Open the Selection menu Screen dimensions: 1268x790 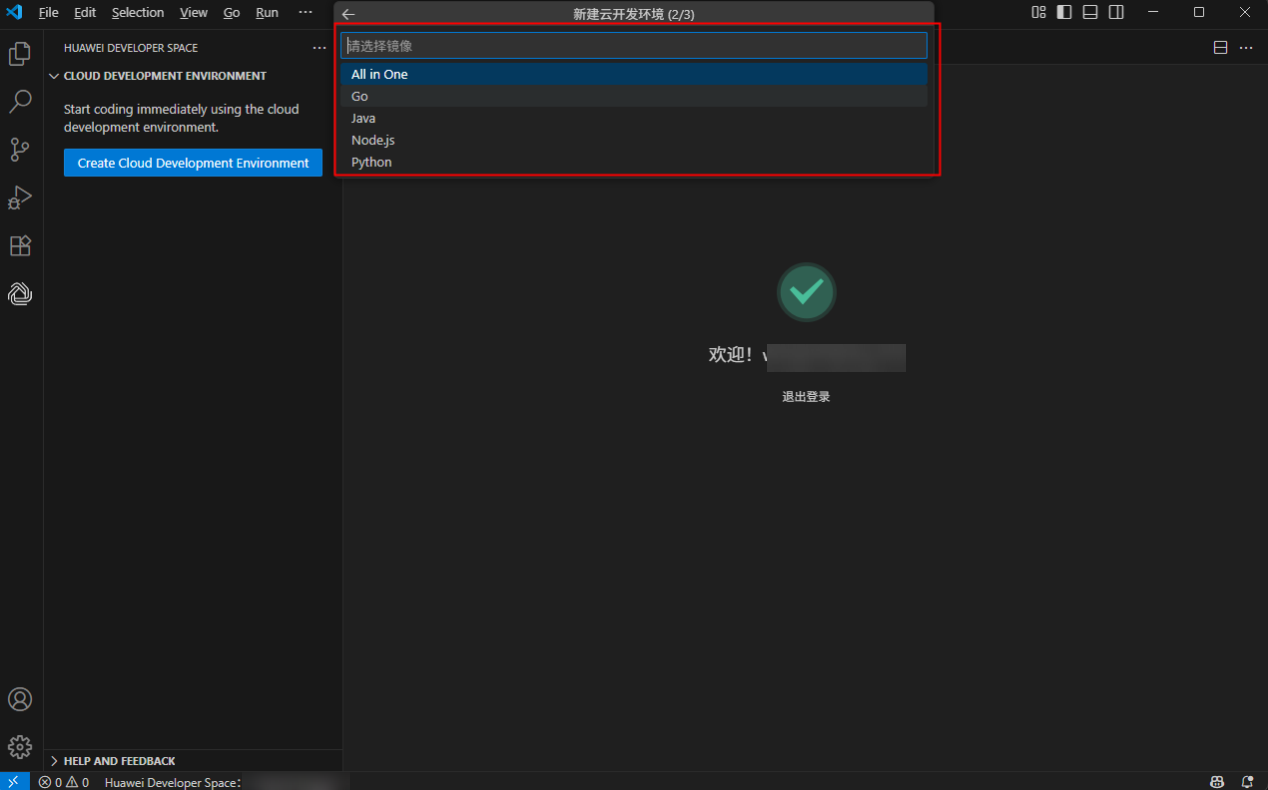coord(137,13)
